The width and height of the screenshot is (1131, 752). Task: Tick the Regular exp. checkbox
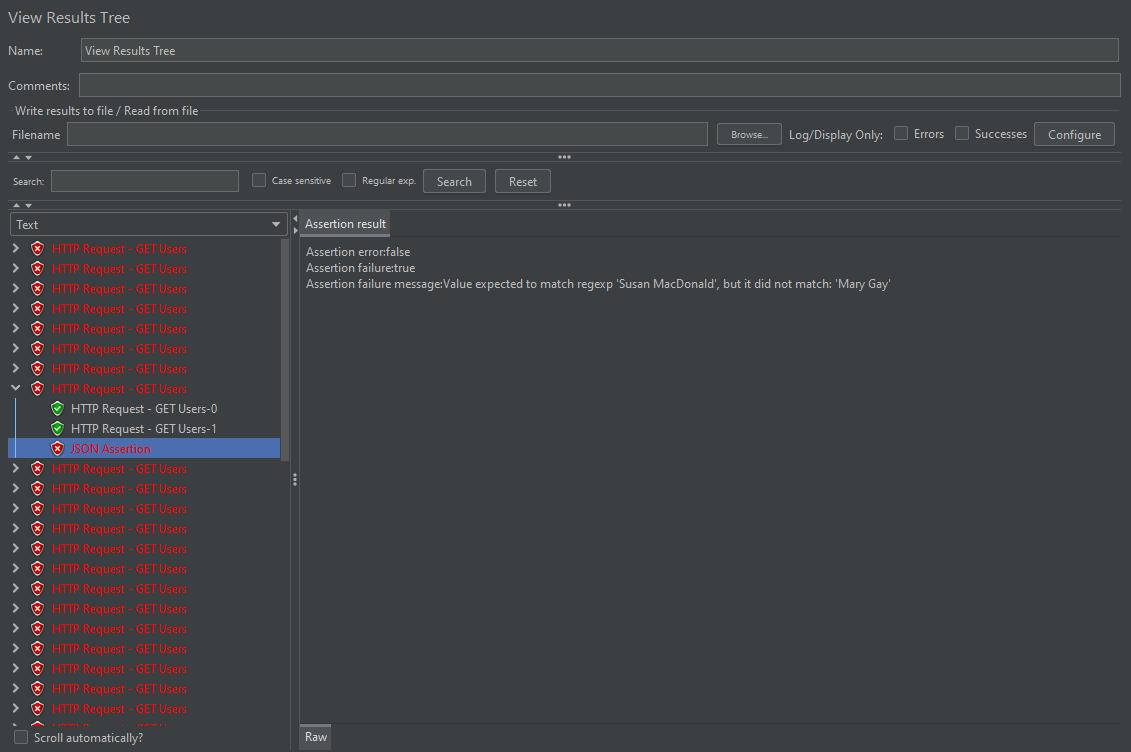click(x=349, y=180)
